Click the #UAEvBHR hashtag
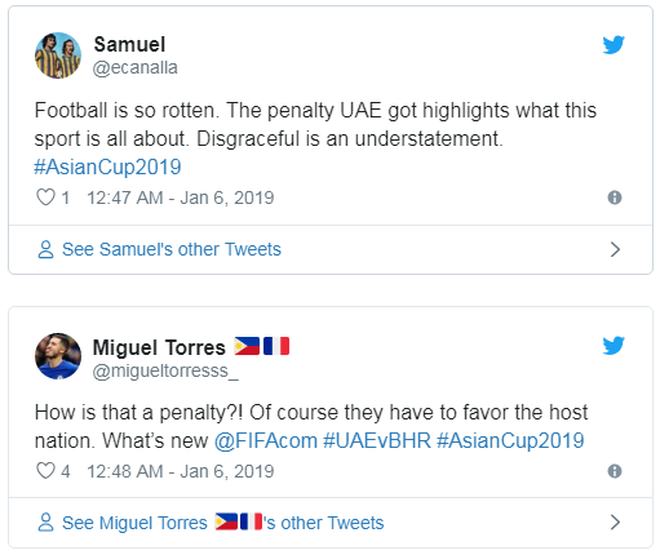 [x=375, y=440]
